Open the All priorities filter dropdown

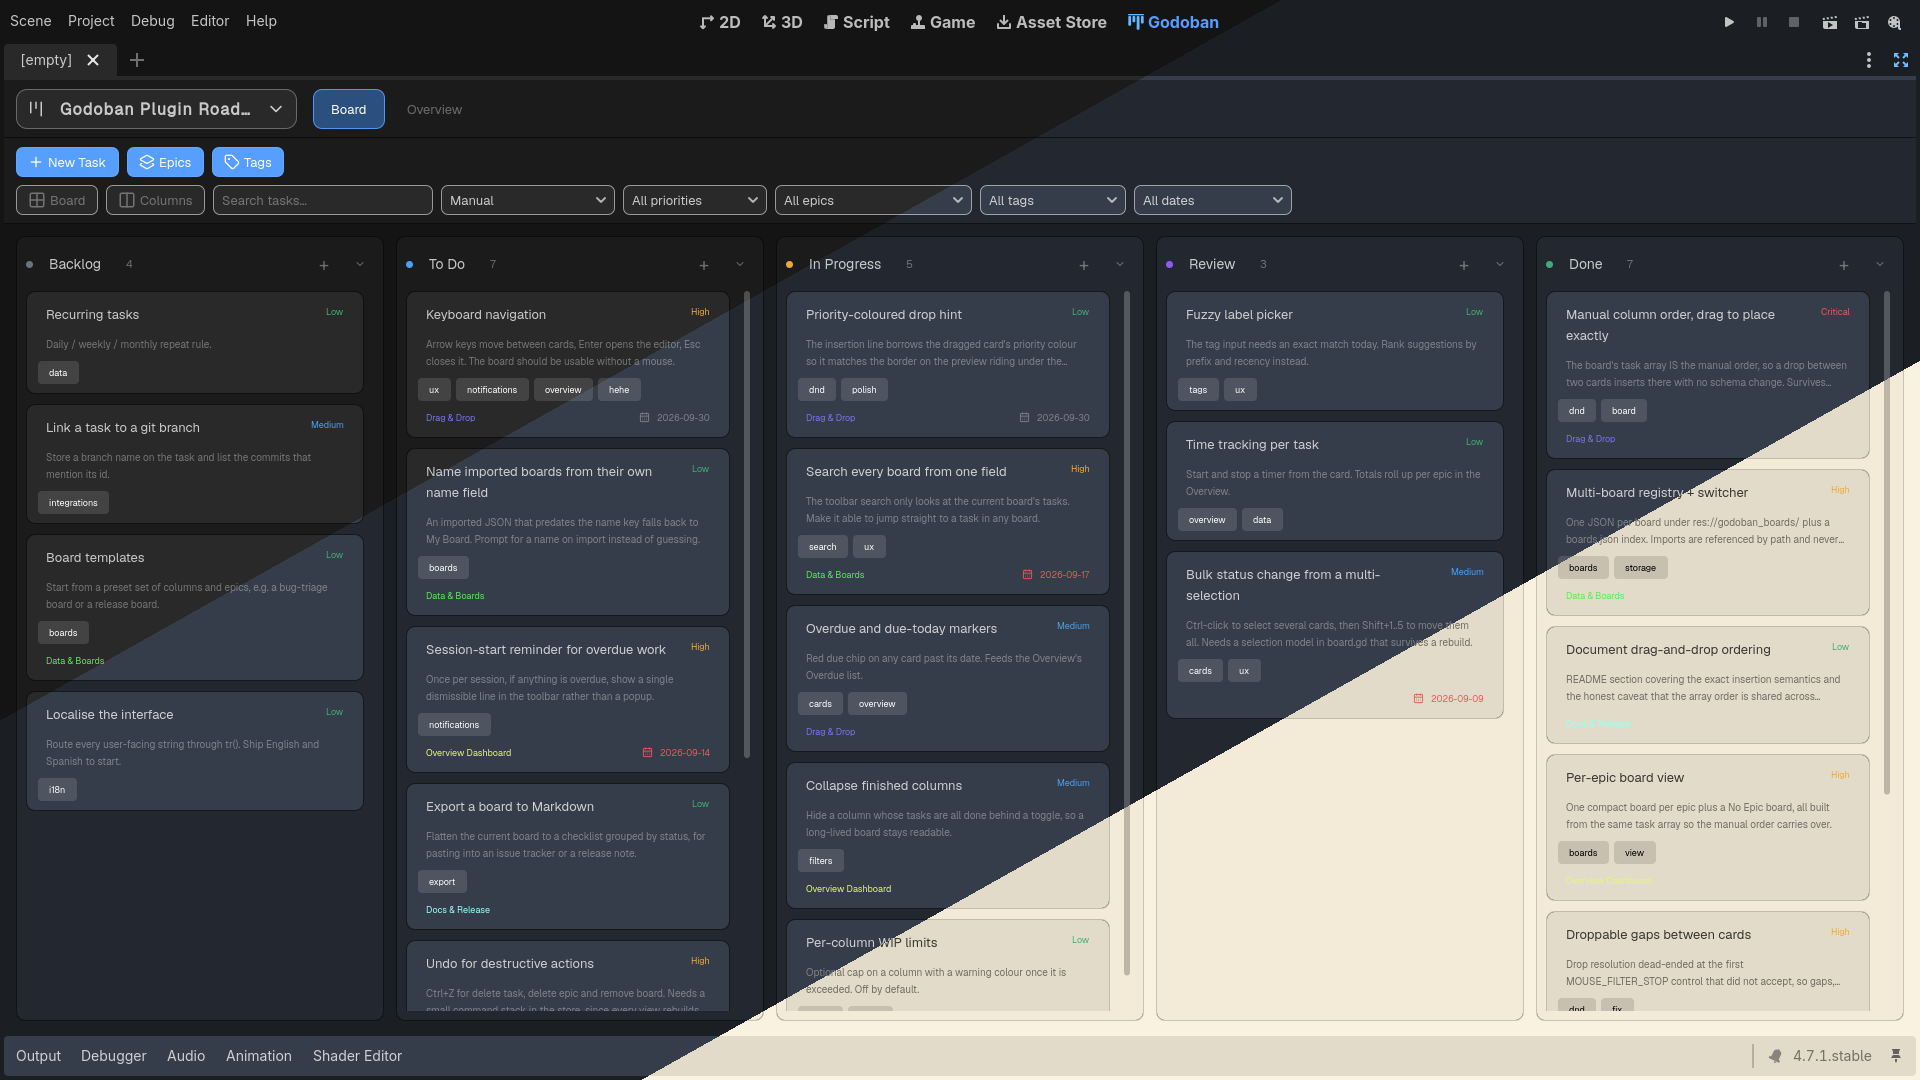695,200
